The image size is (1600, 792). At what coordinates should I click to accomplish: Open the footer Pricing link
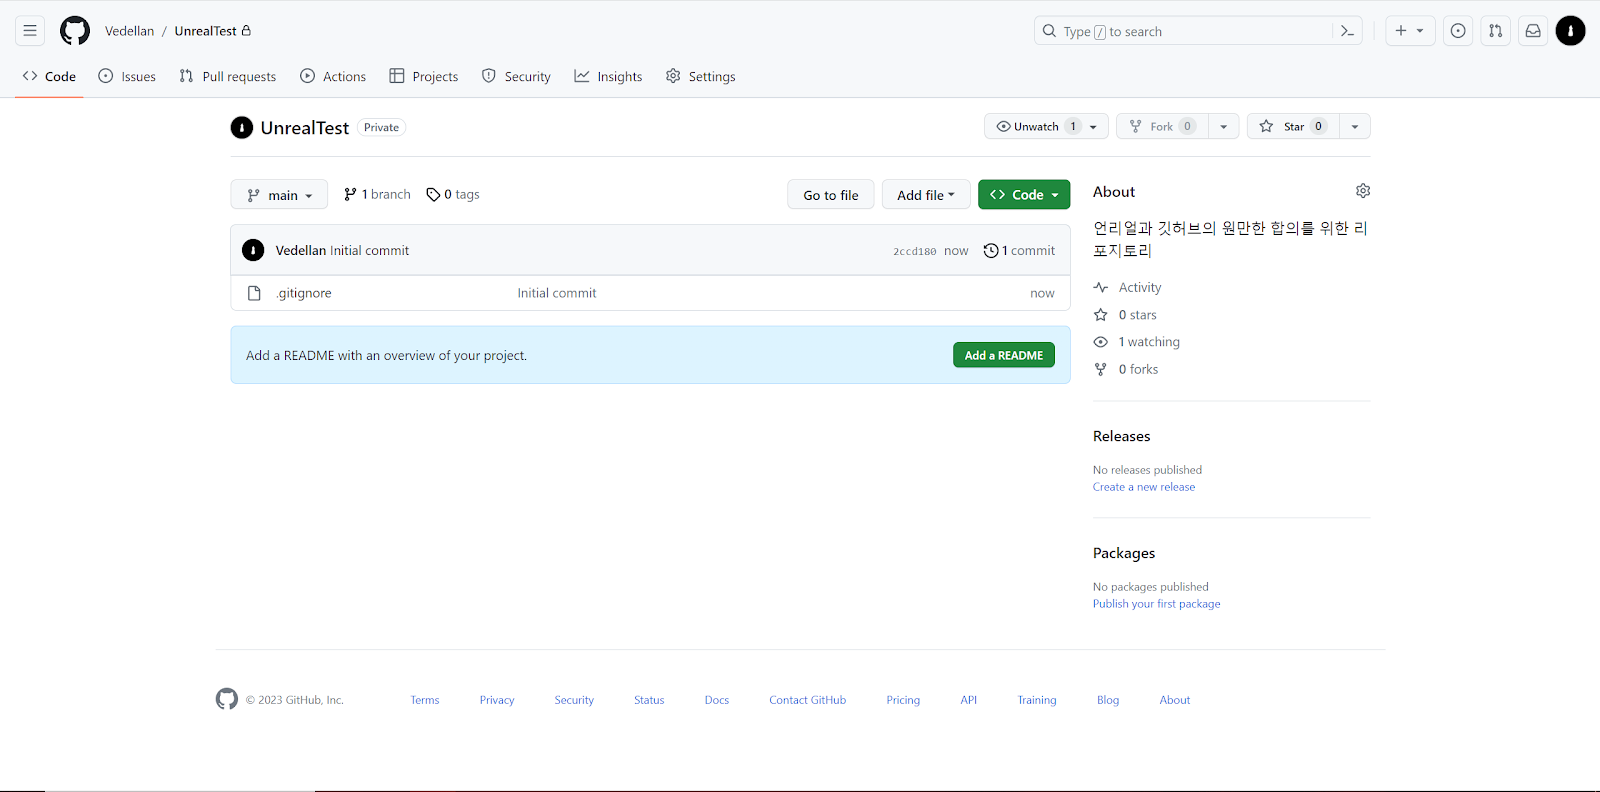(903, 700)
